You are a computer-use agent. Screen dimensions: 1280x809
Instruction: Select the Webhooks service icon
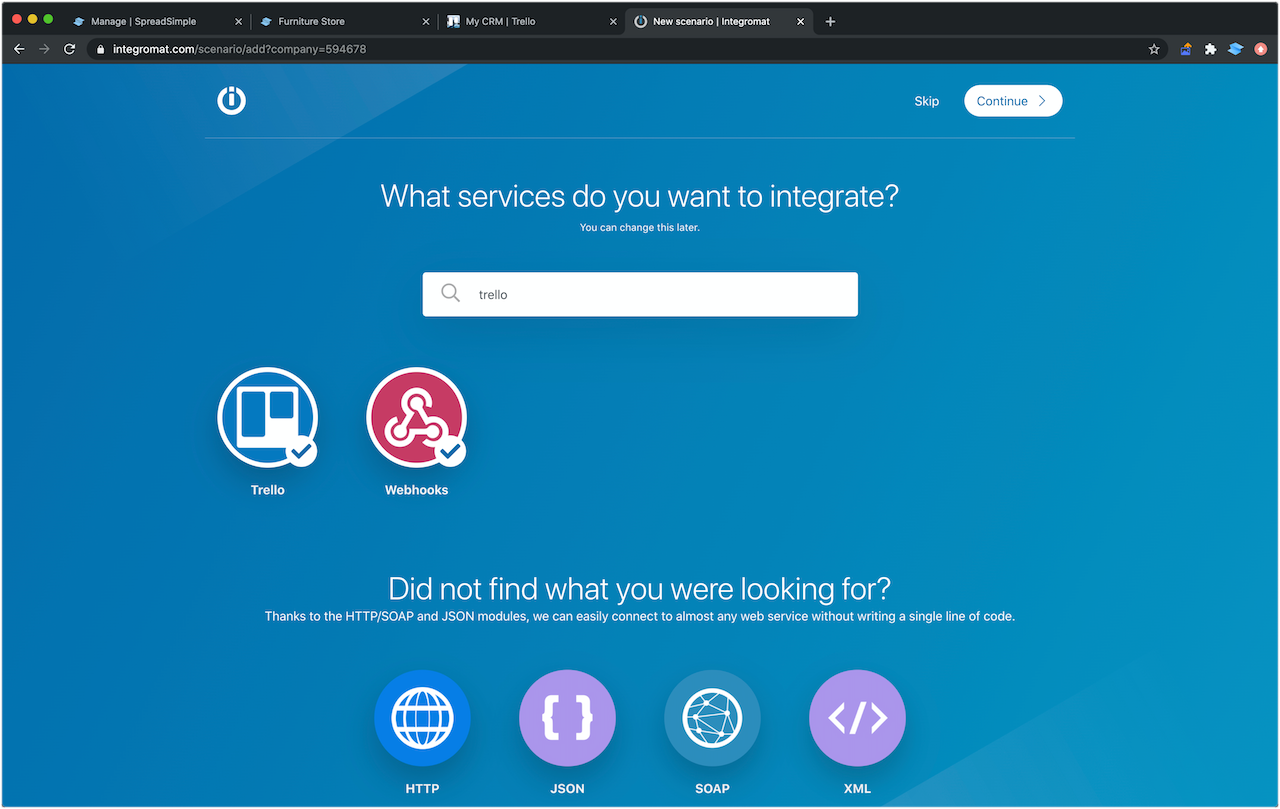[416, 418]
